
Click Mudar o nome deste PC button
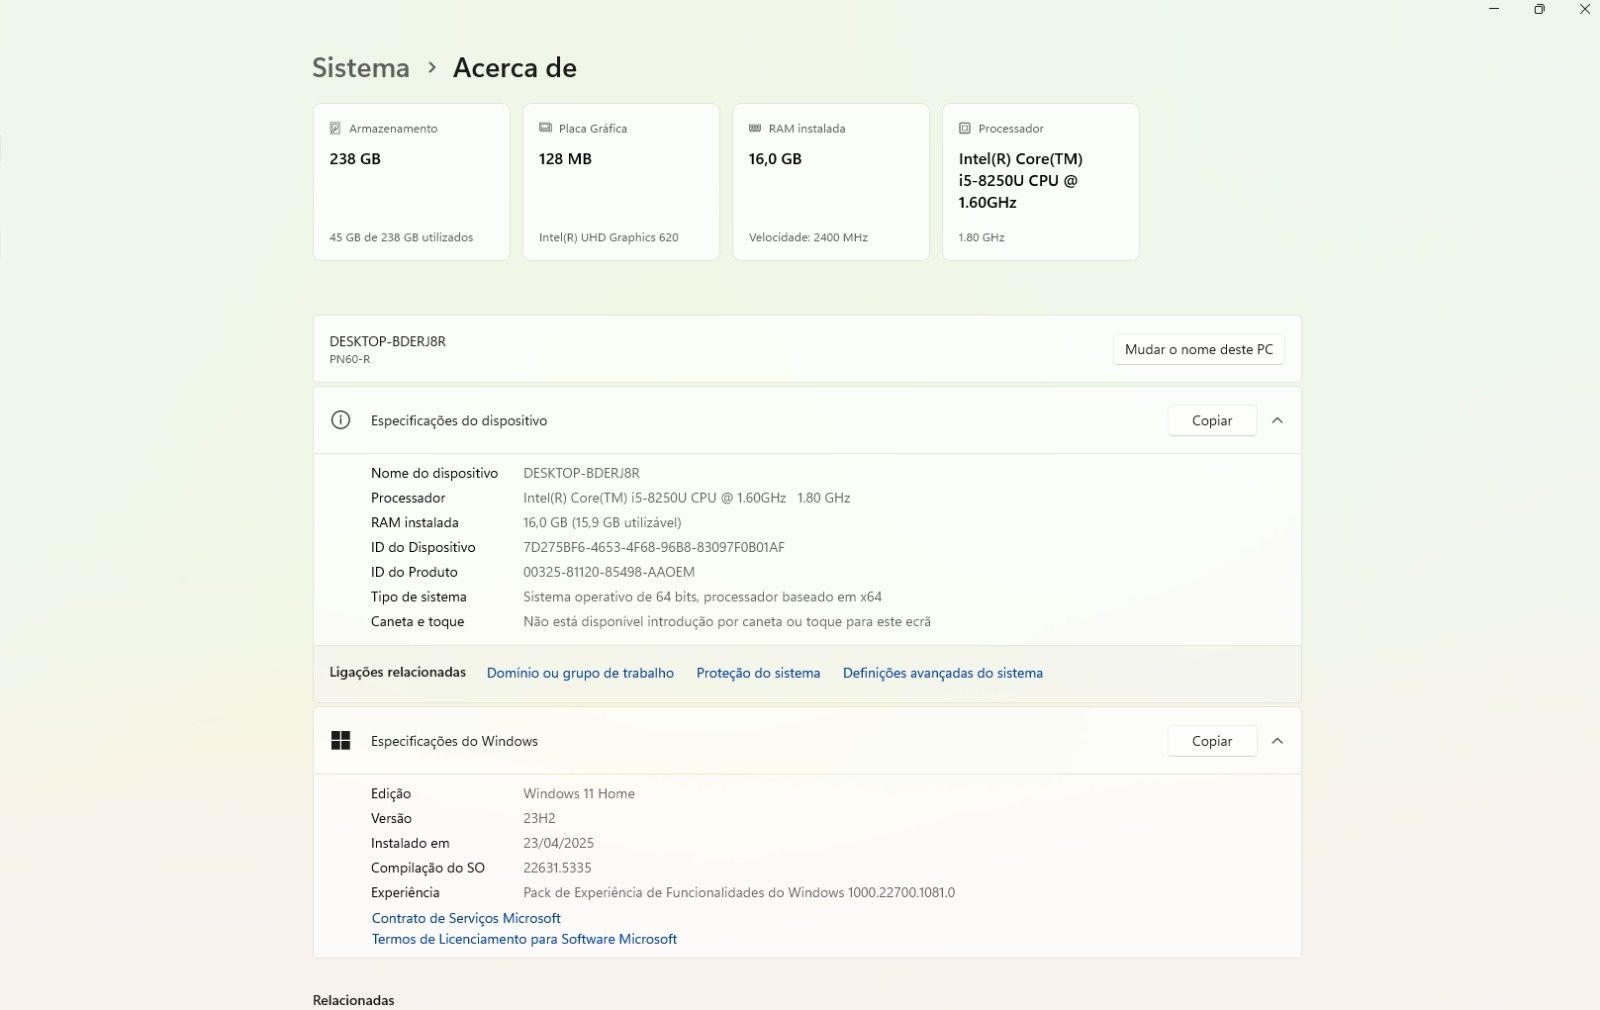[x=1199, y=349]
